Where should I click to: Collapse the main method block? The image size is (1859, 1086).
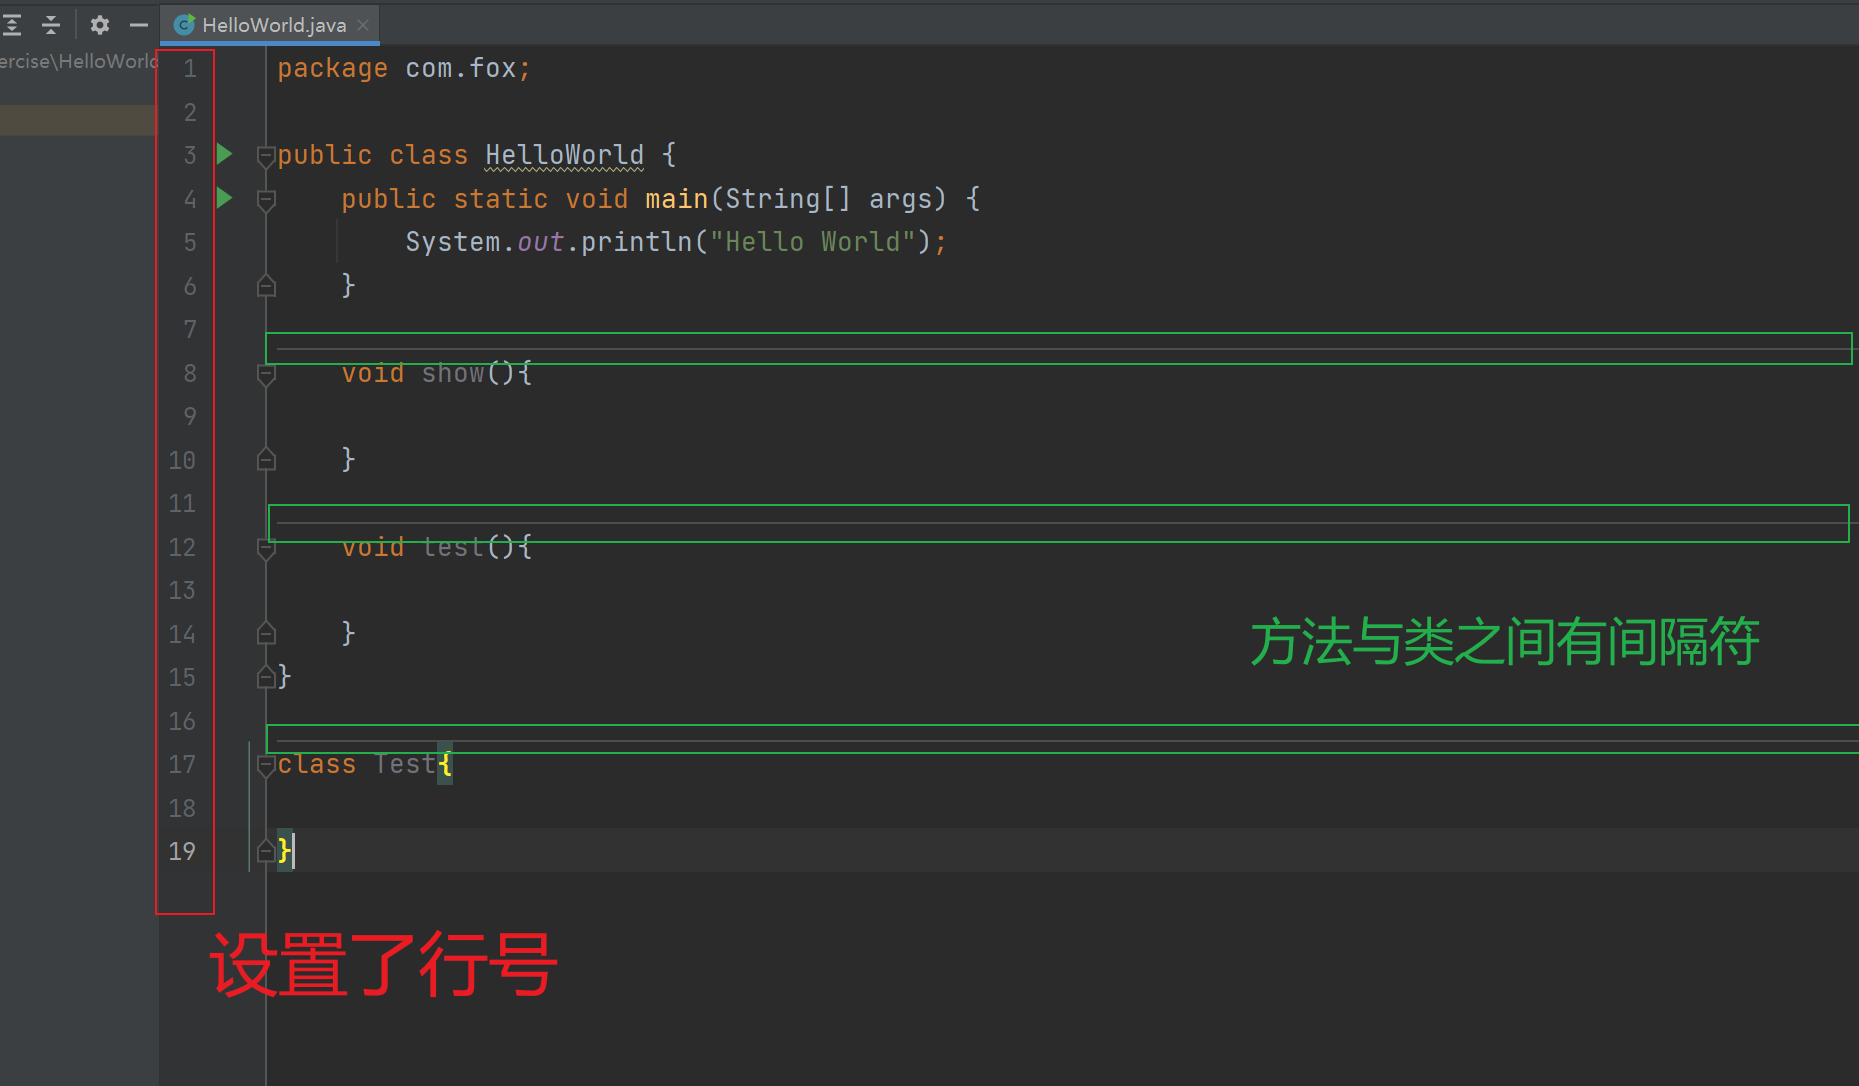(x=266, y=200)
